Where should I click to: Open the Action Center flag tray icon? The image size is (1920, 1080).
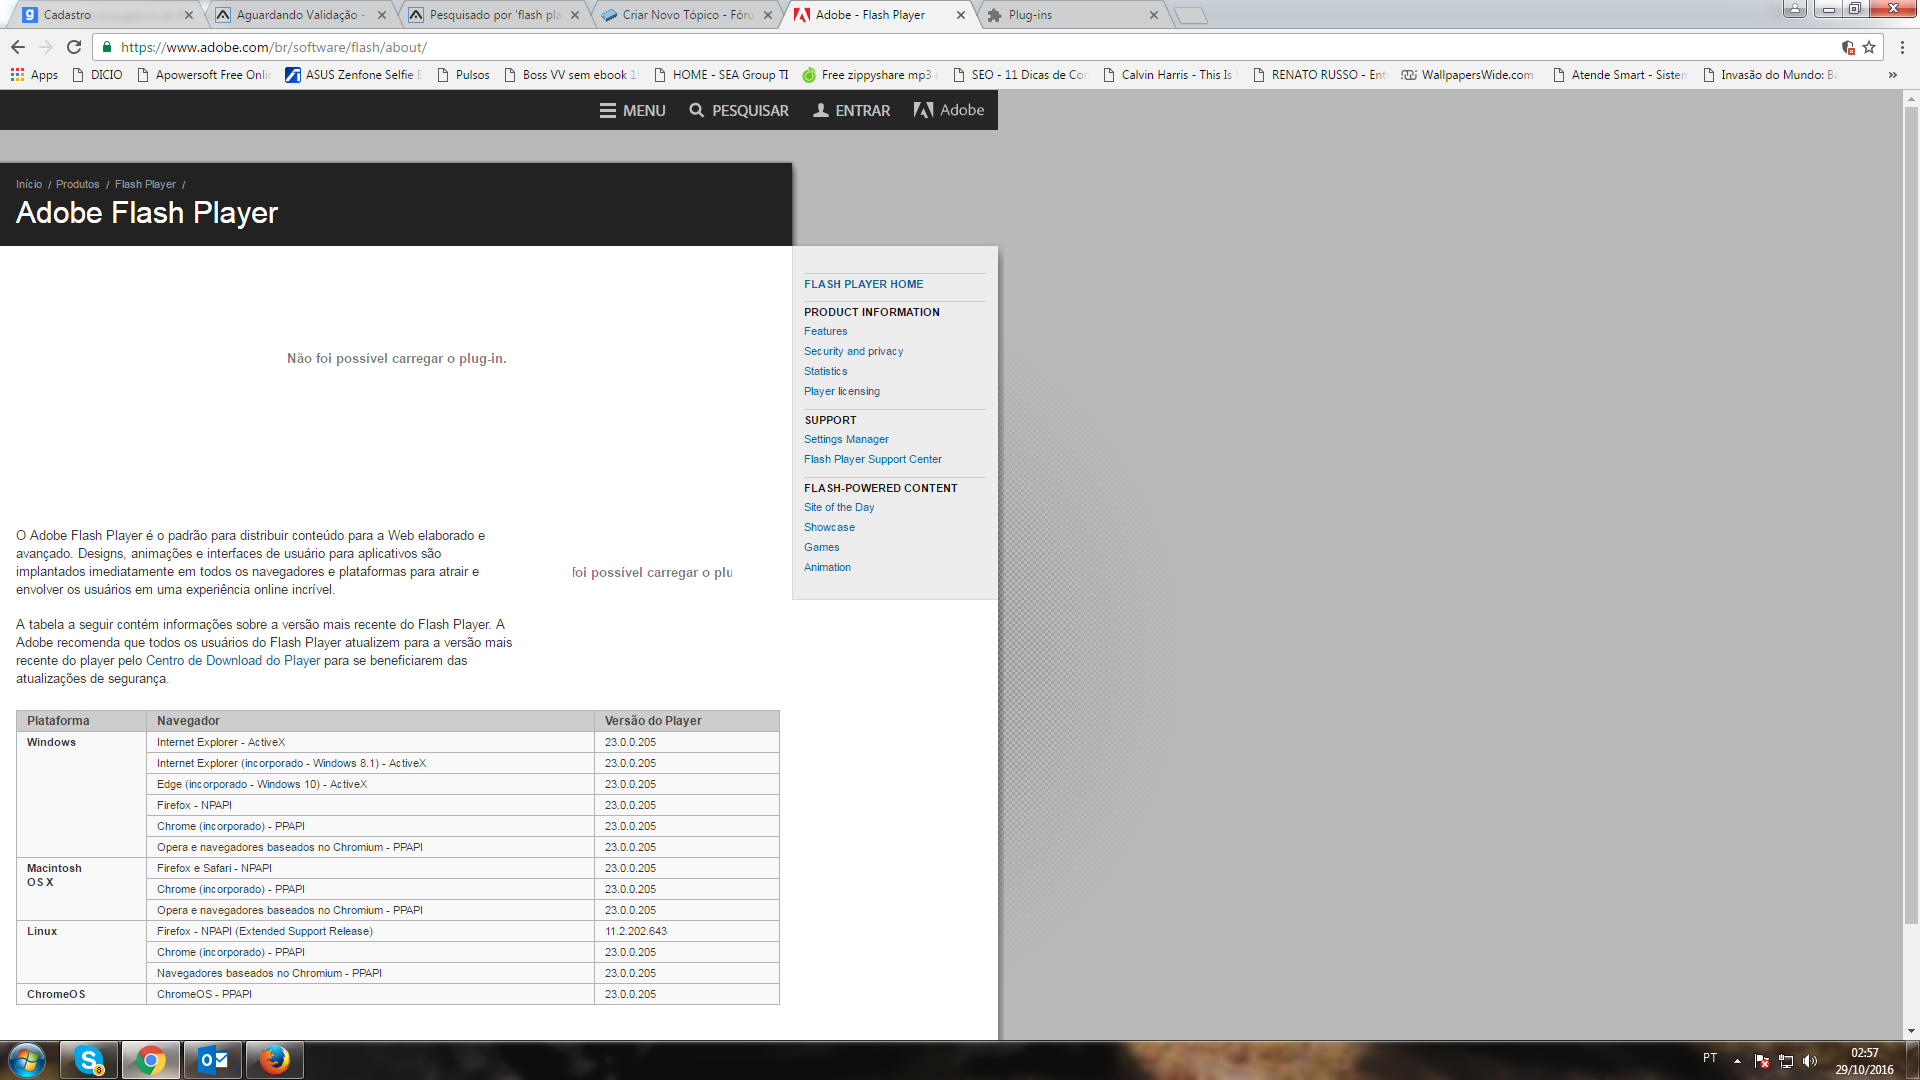tap(1762, 1061)
